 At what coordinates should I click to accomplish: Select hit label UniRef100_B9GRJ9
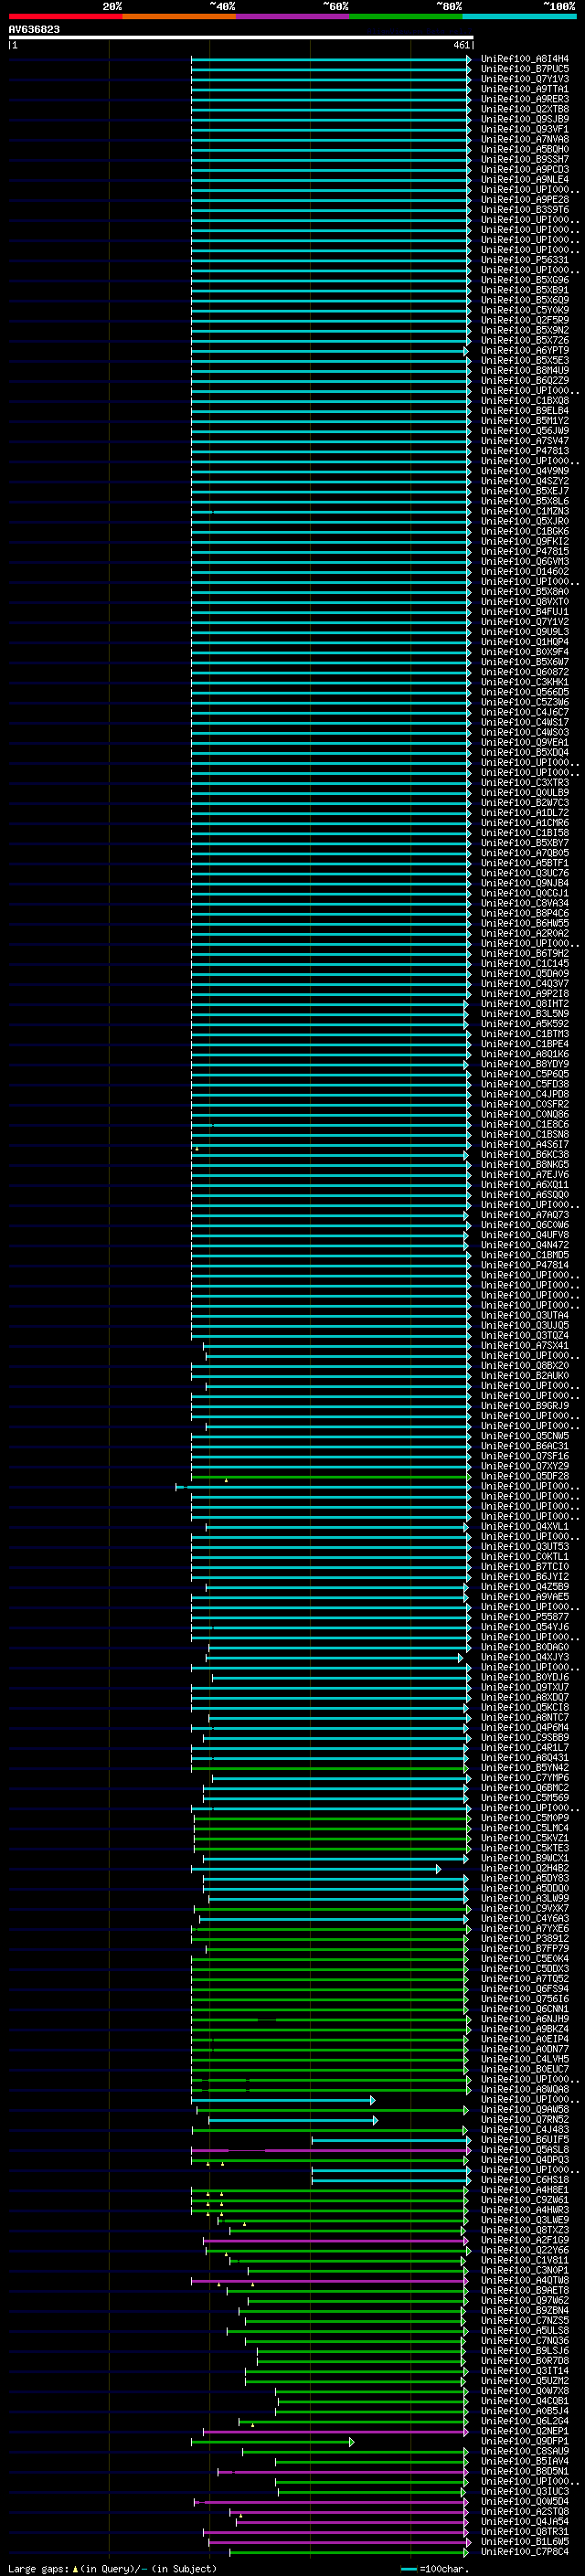(x=525, y=1406)
